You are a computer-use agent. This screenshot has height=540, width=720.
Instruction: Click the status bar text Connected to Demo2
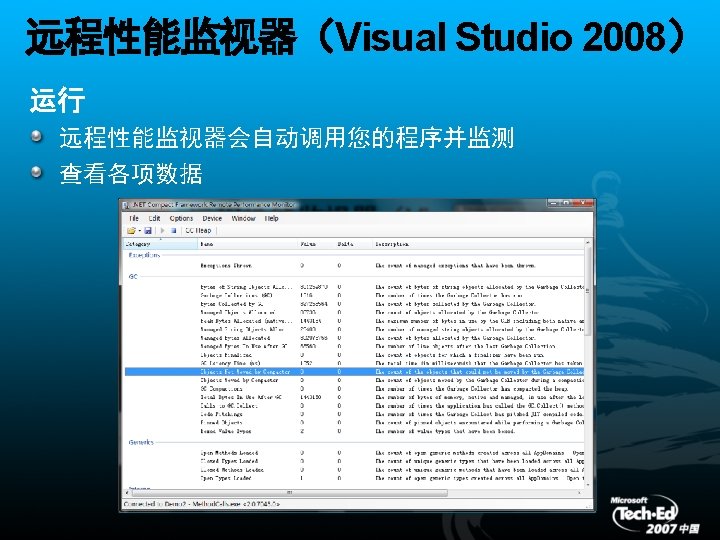(201, 504)
